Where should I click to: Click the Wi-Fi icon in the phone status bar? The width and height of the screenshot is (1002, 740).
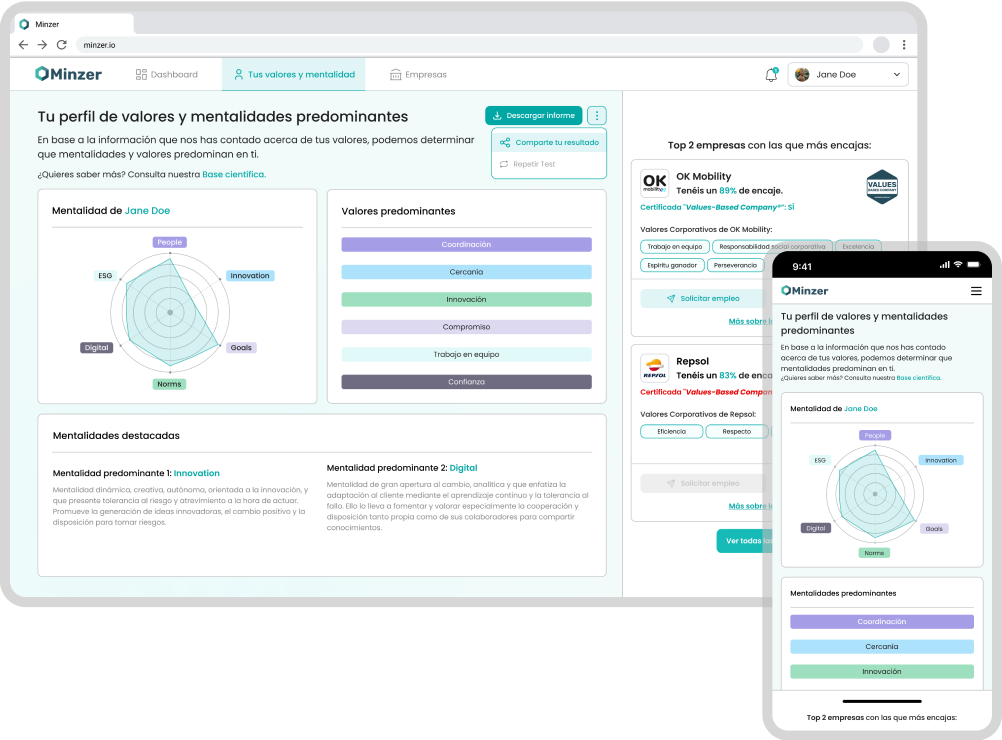pyautogui.click(x=958, y=265)
